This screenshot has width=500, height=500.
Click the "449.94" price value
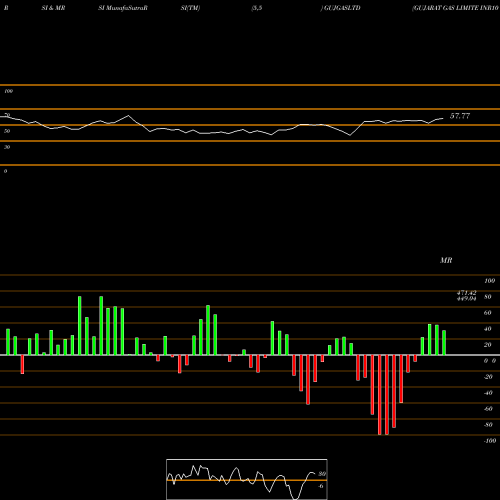coord(466,298)
